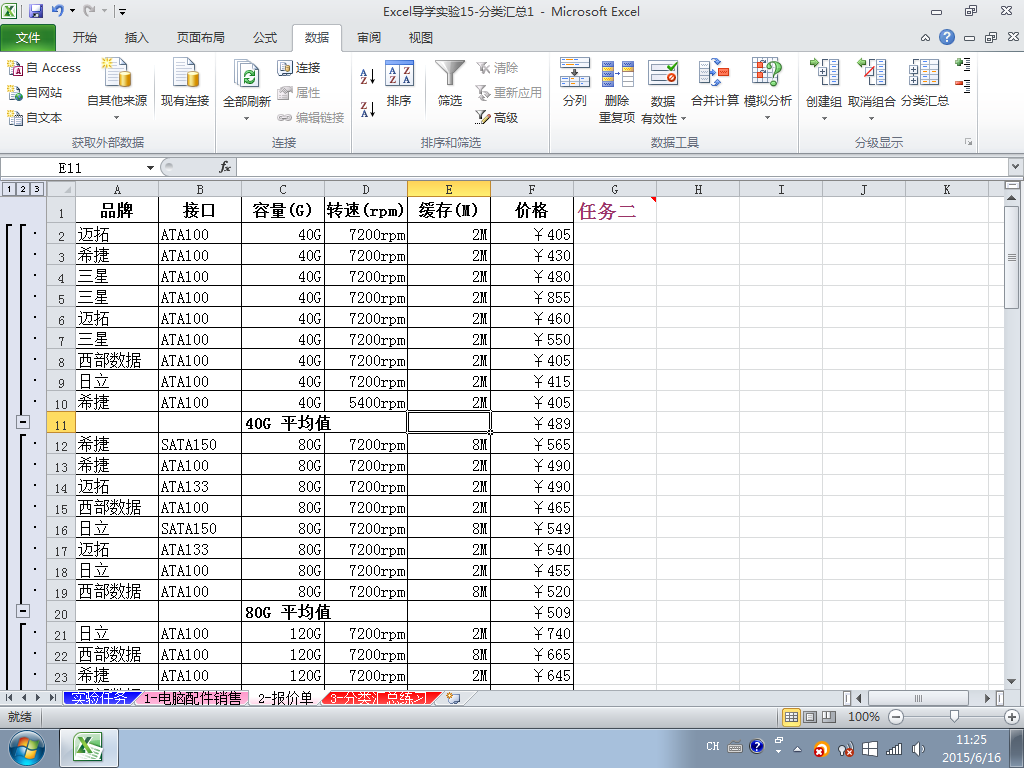The image size is (1024, 768).
Task: Click the zoom slider handle
Action: (x=954, y=717)
